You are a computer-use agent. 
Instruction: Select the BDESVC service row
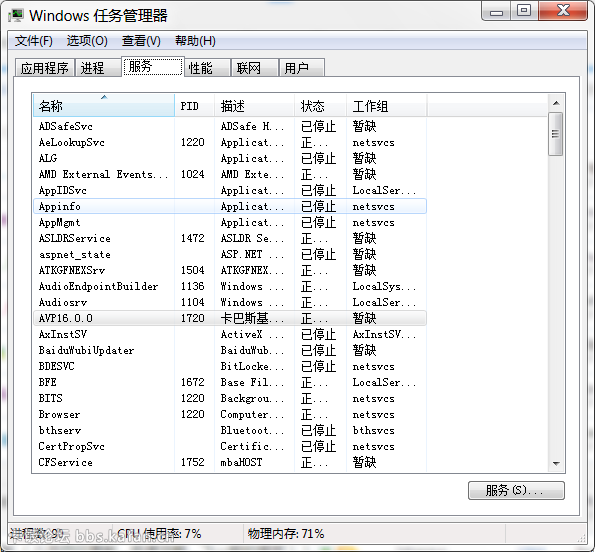[x=230, y=366]
